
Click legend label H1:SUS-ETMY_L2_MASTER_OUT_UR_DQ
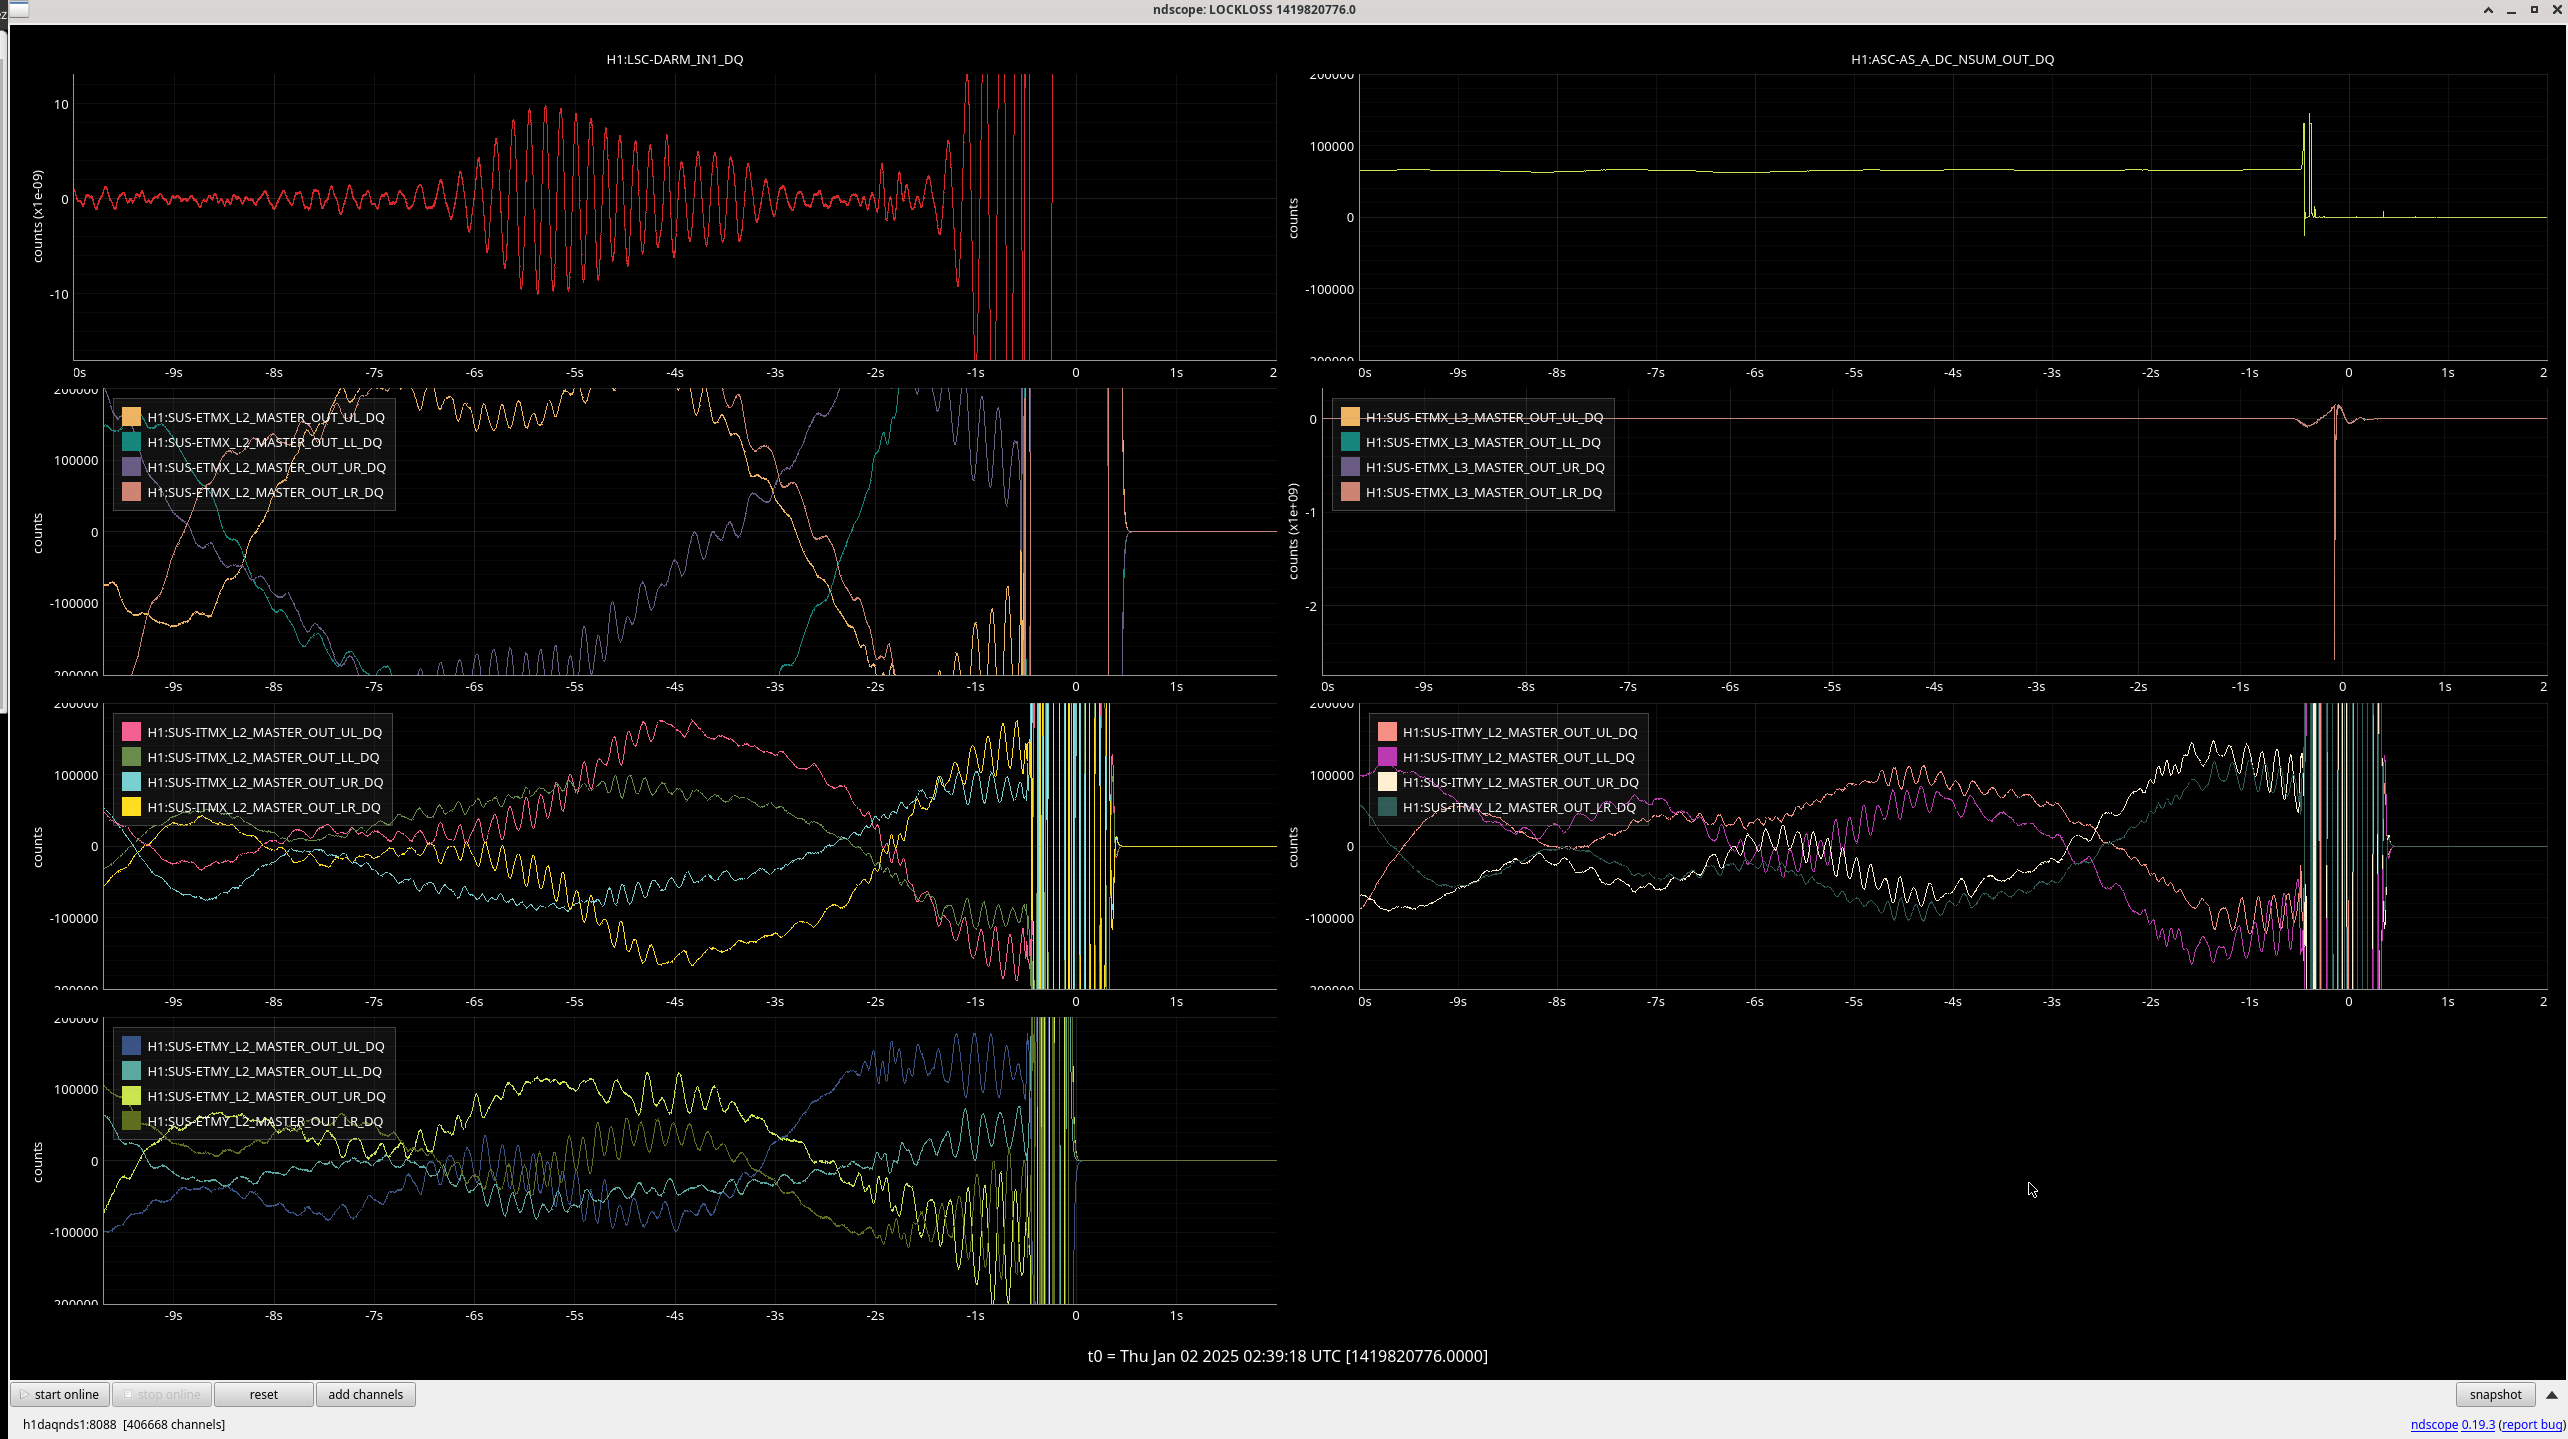click(266, 1096)
